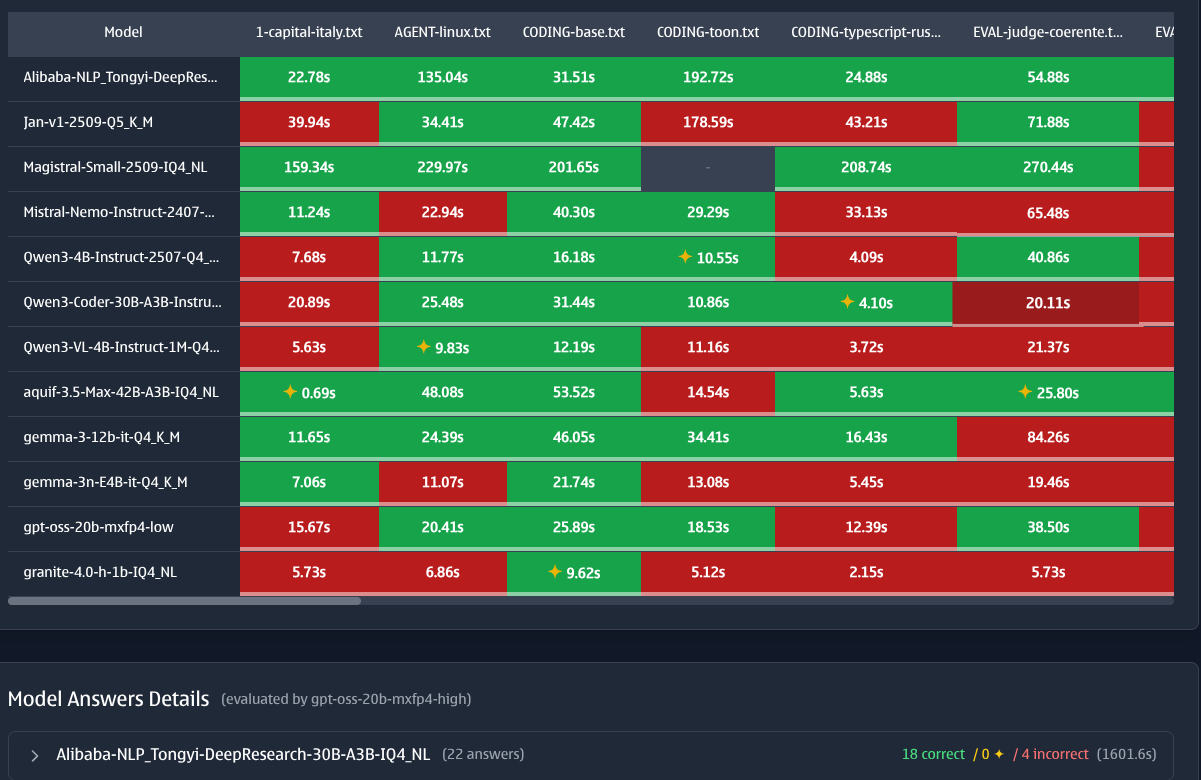Click the gpt-oss-20b-mxfp4-low model name
The width and height of the screenshot is (1201, 780).
[98, 527]
